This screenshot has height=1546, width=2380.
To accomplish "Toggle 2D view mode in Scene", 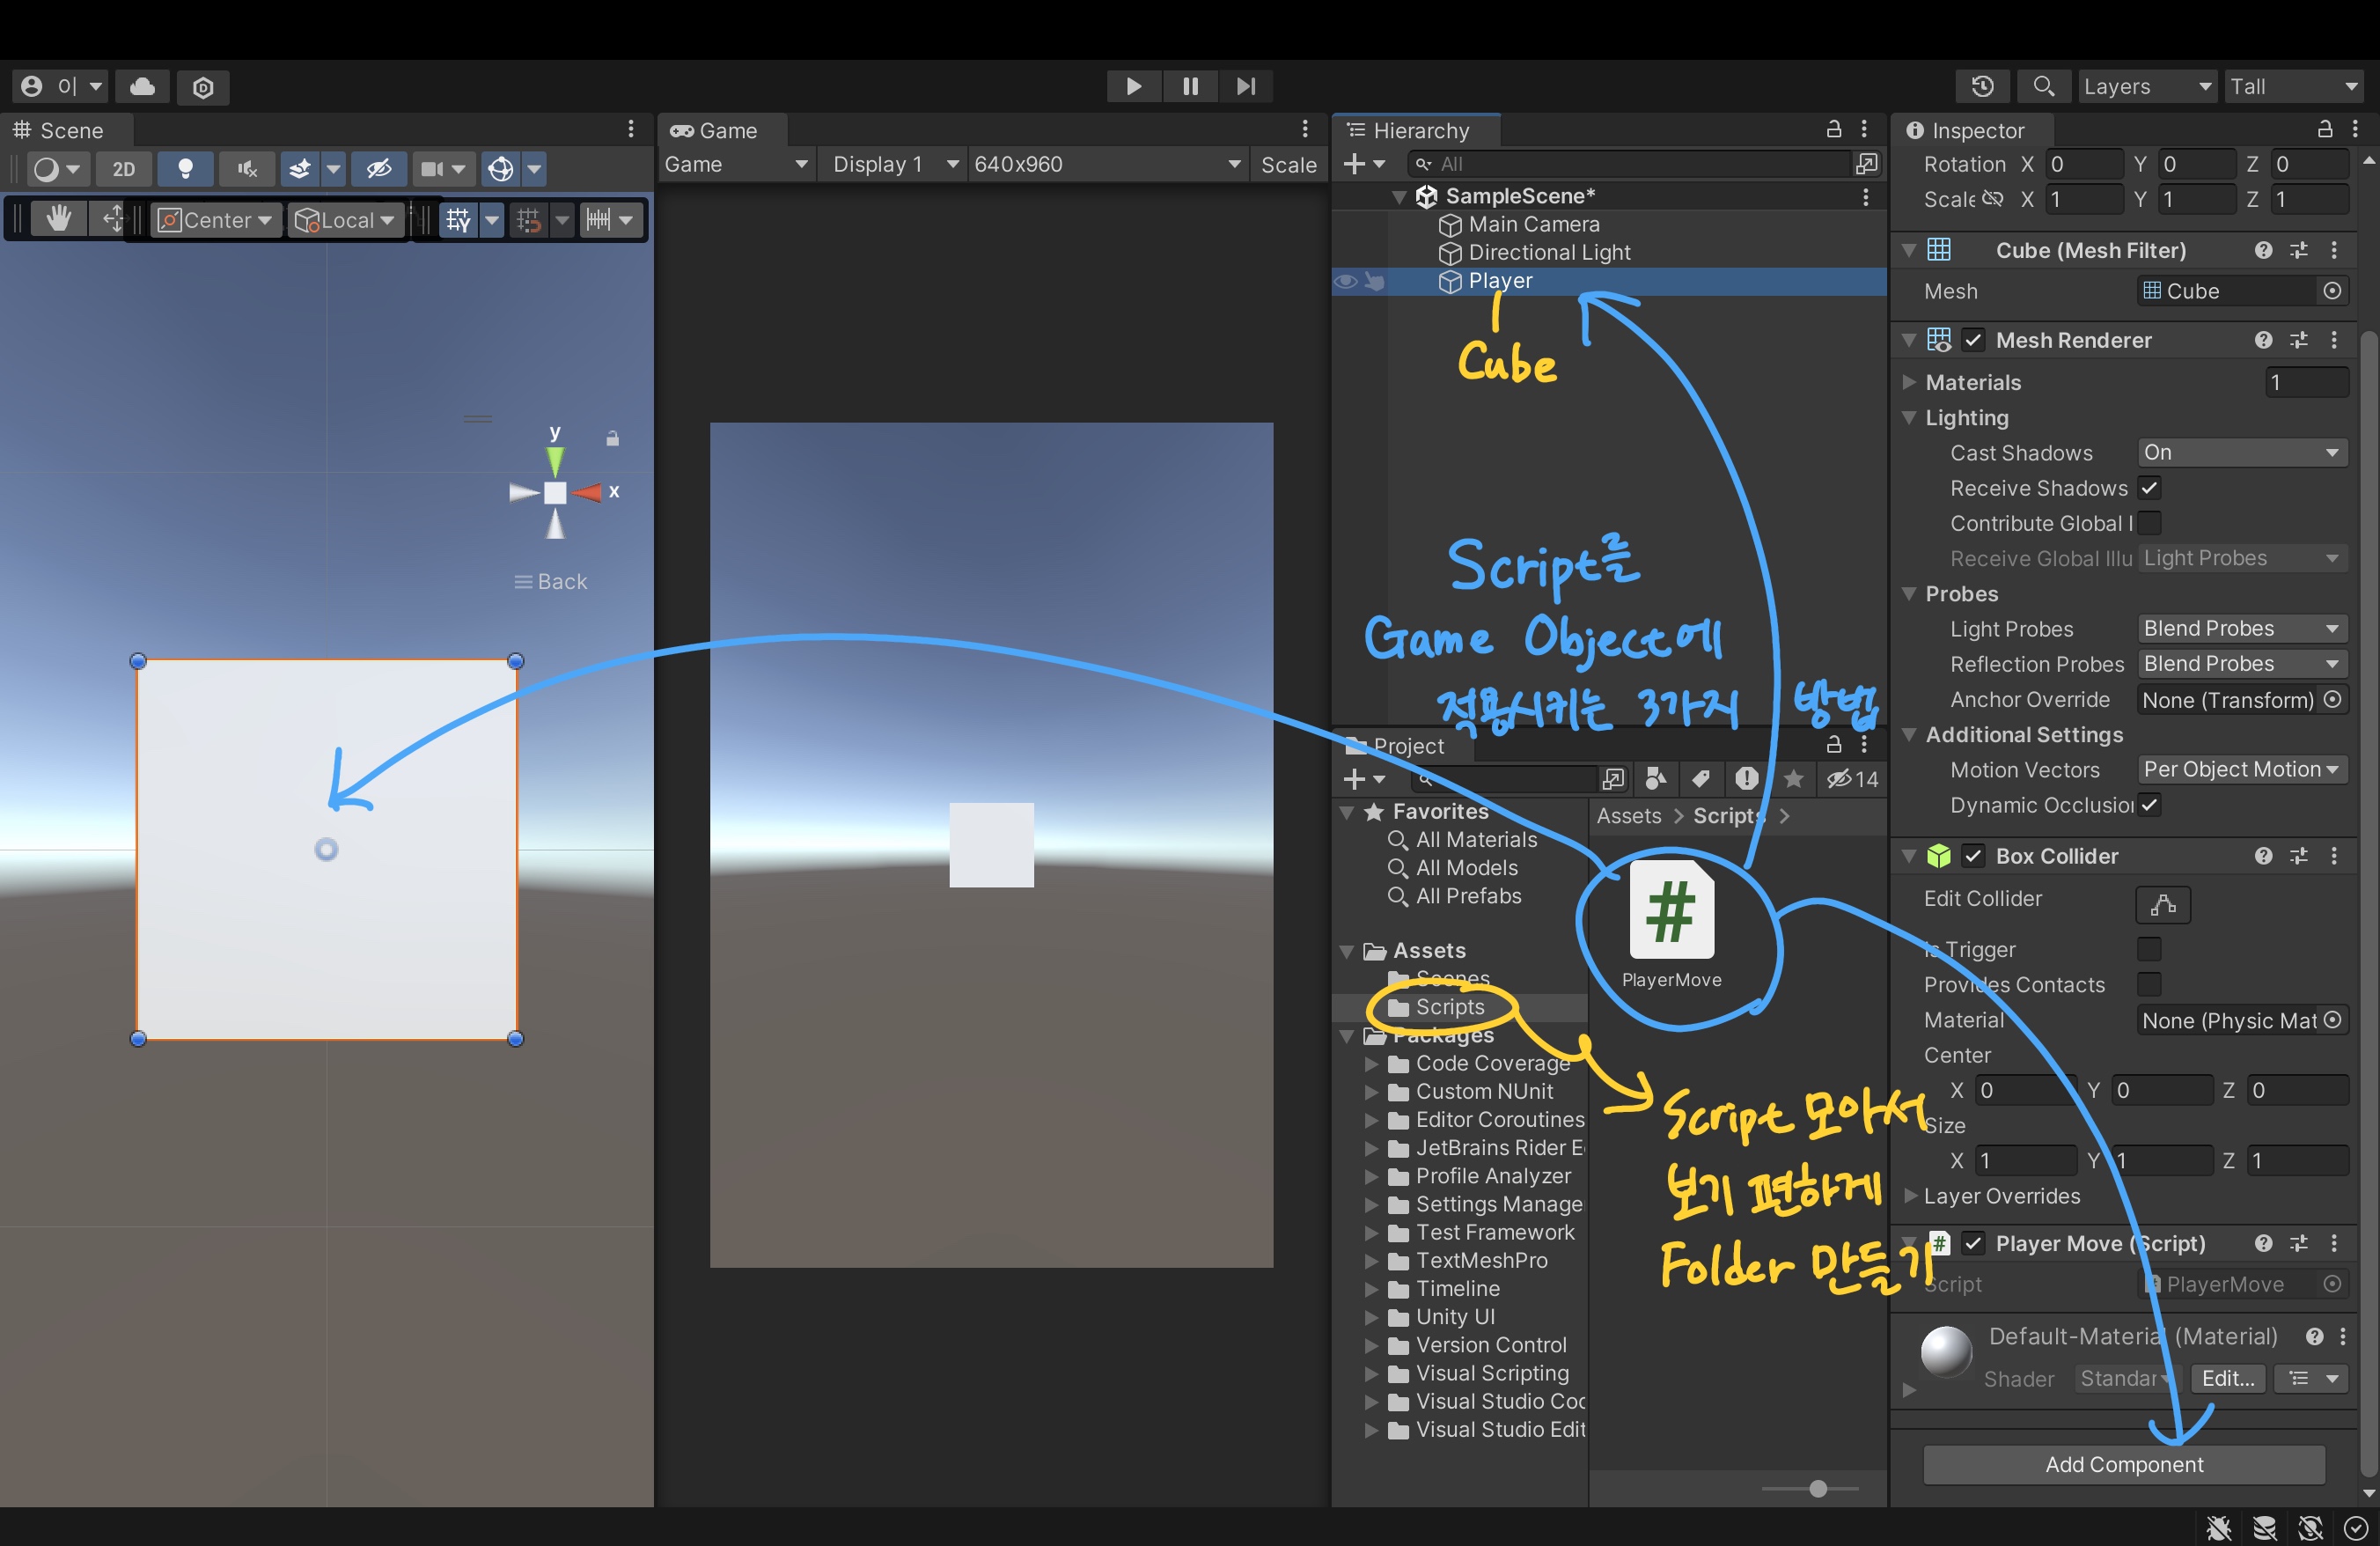I will [x=124, y=168].
